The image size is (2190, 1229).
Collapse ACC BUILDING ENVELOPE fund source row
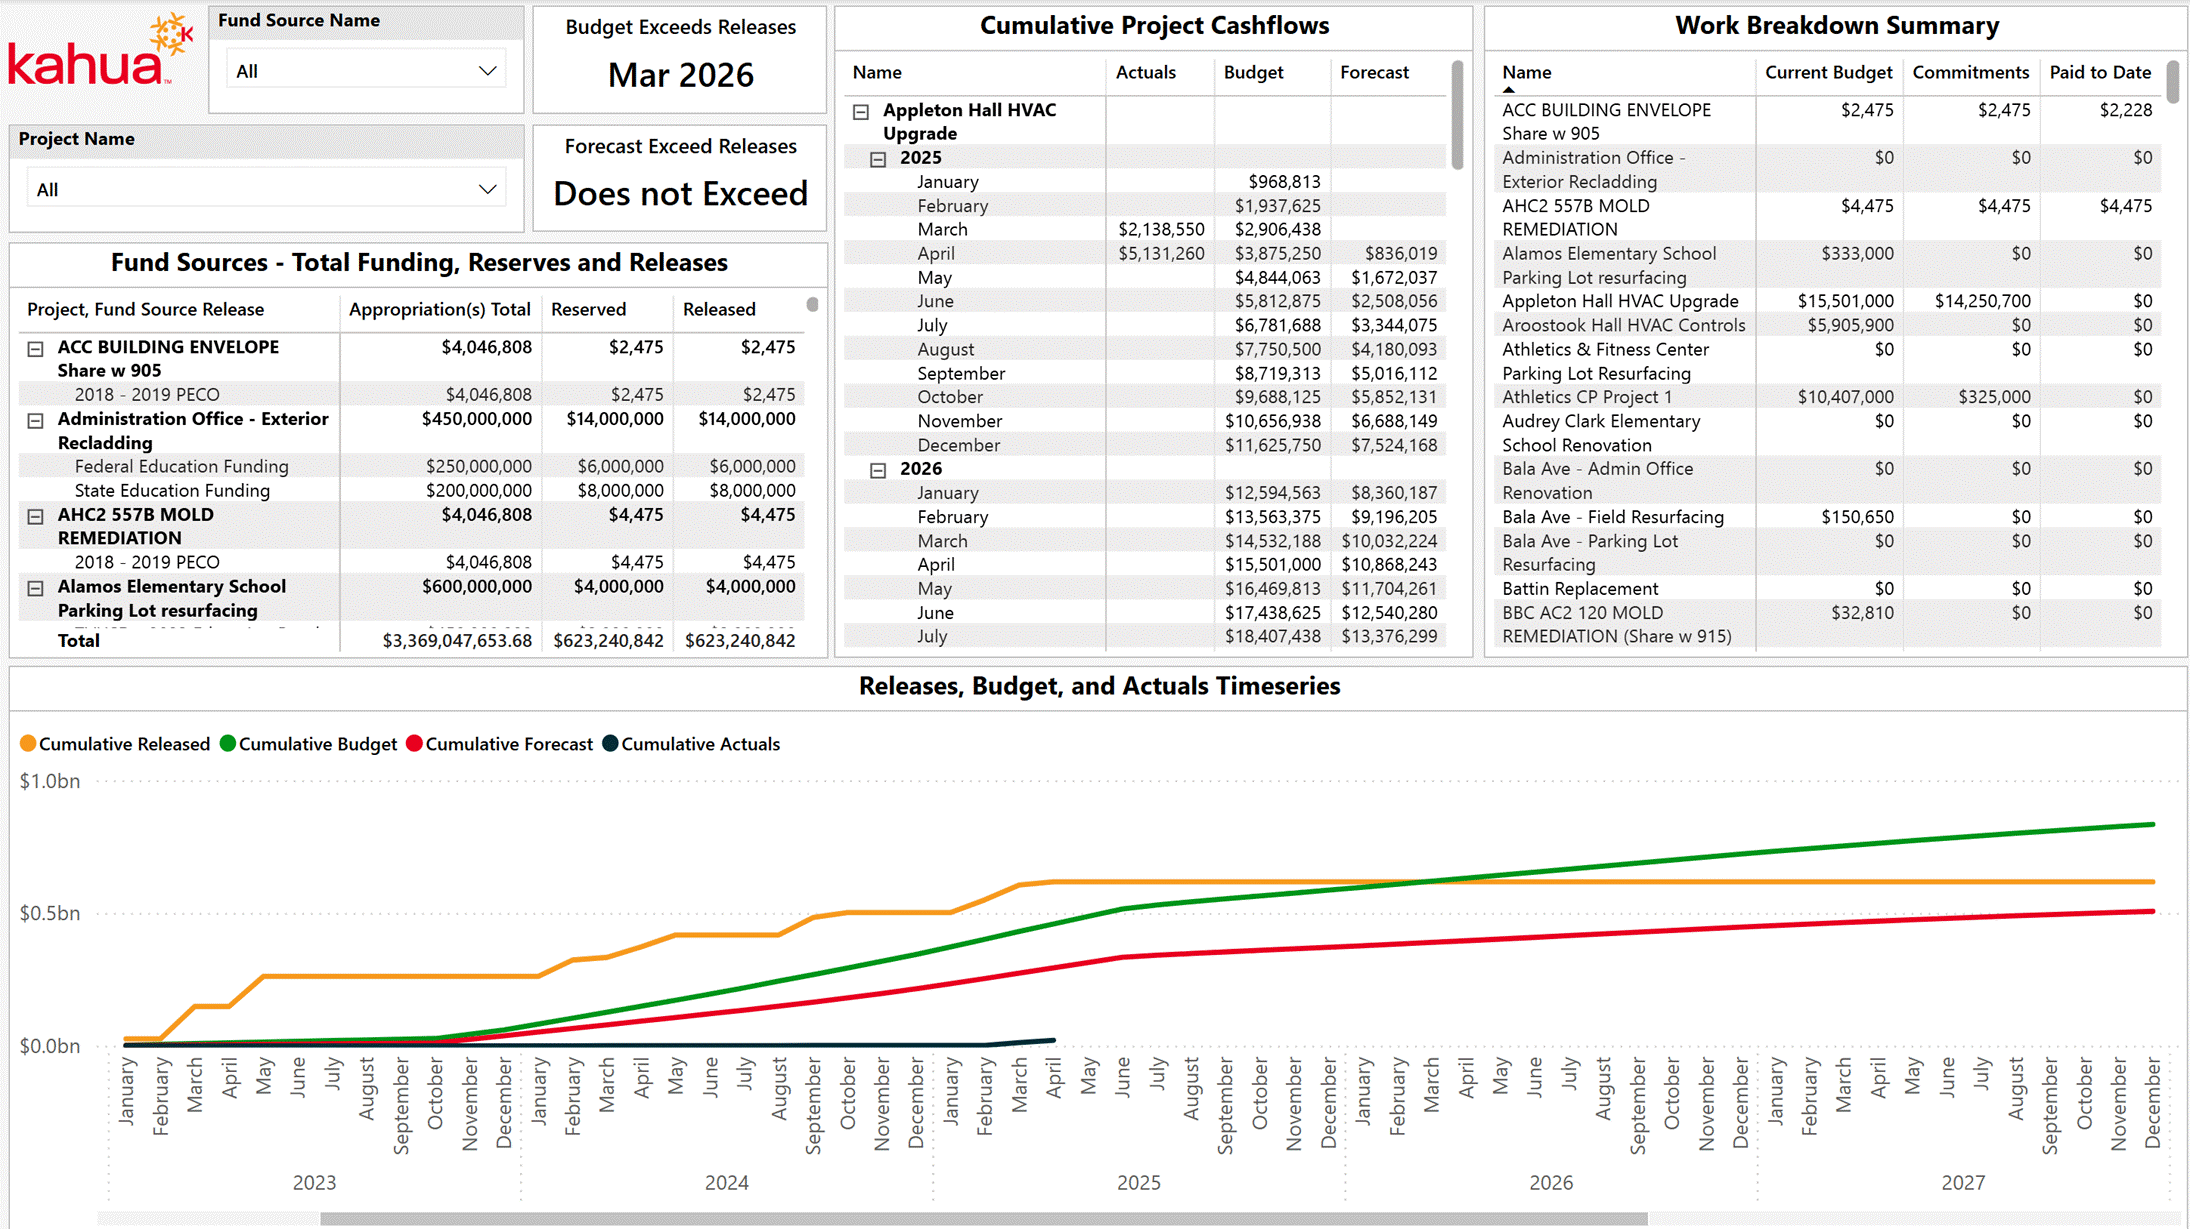(36, 349)
